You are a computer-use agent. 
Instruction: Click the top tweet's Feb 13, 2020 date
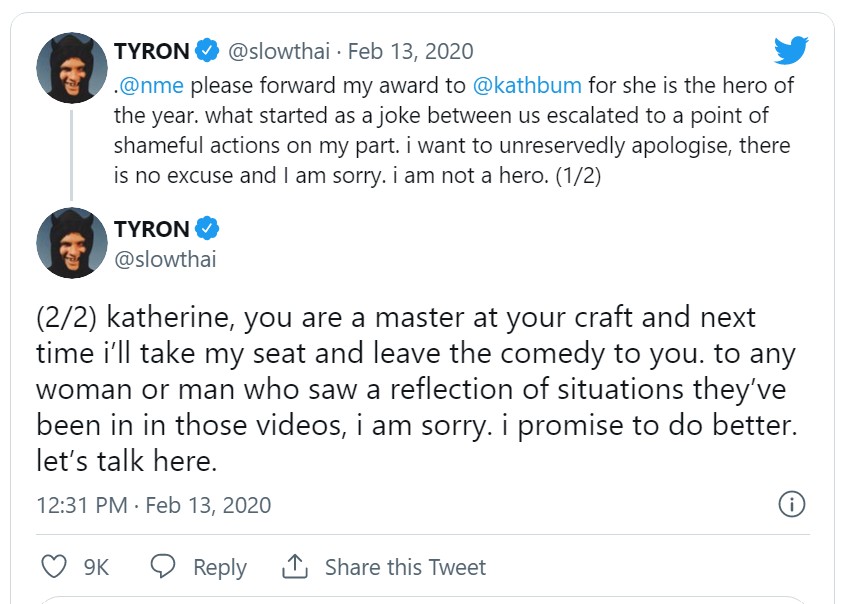[410, 51]
